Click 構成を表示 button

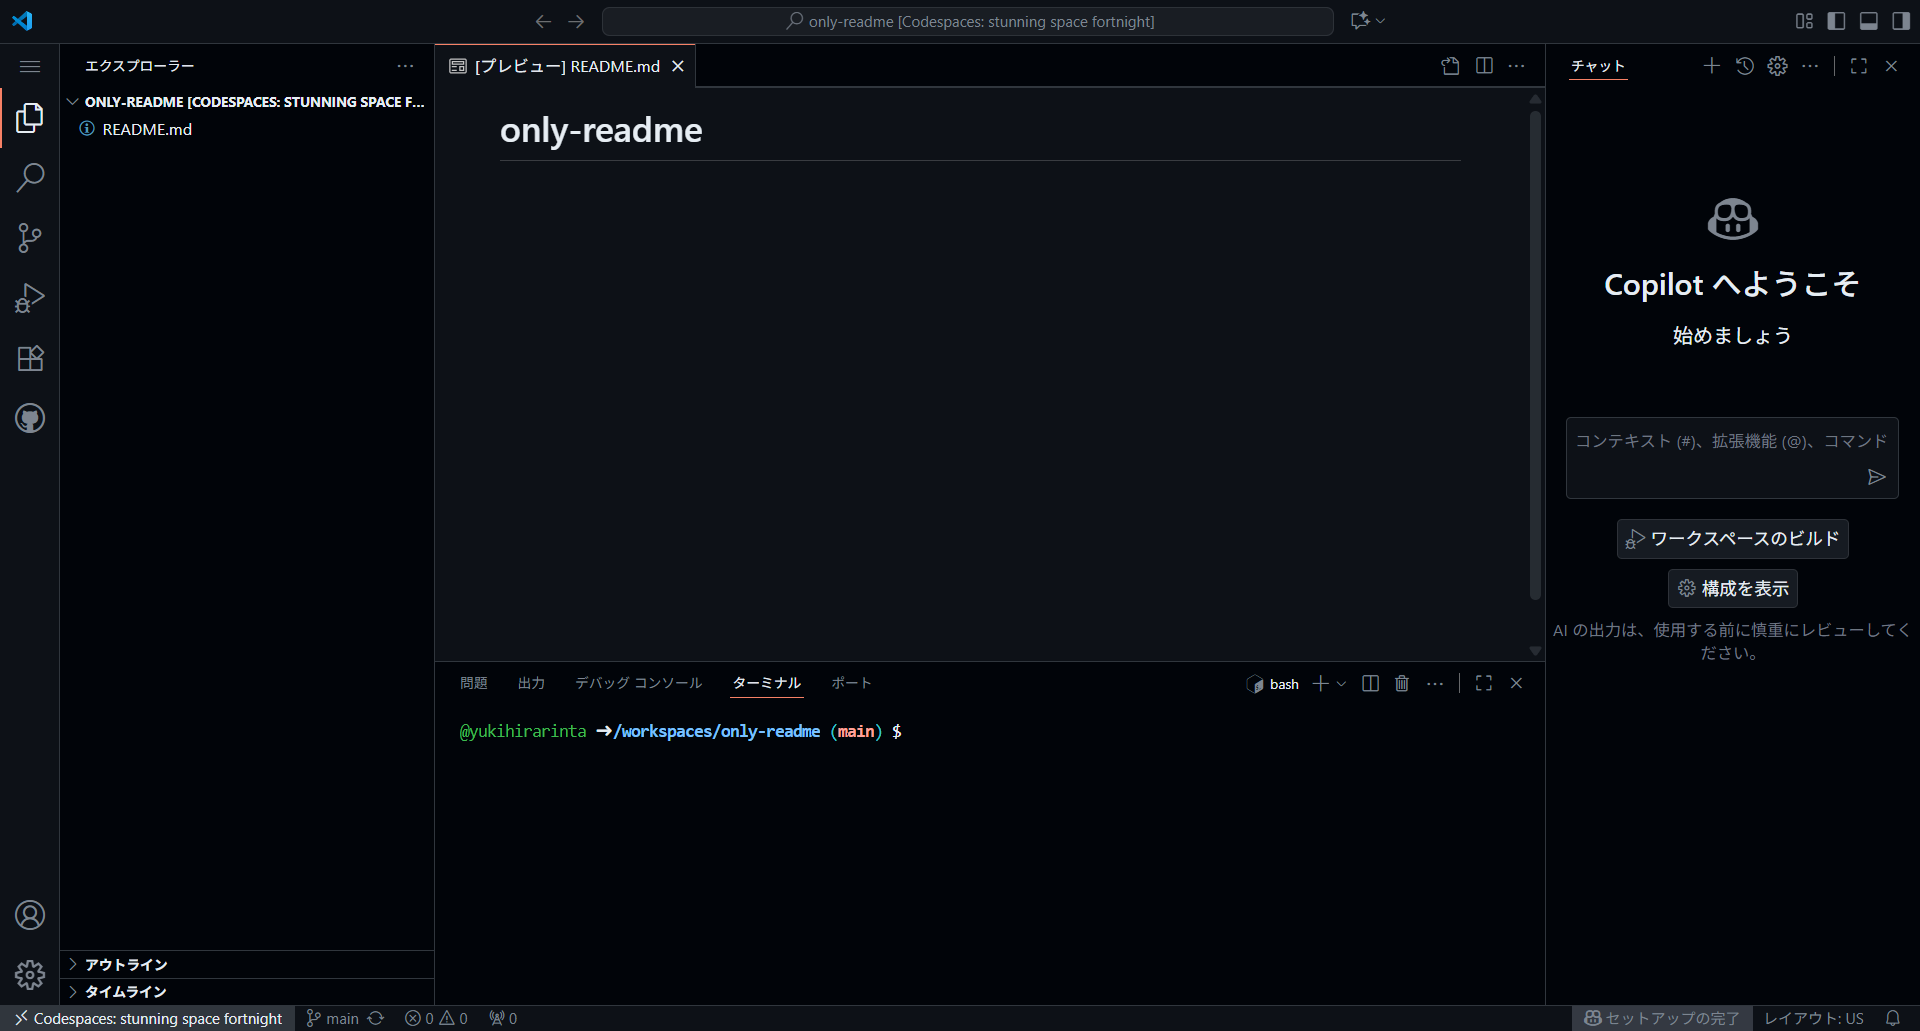tap(1732, 588)
